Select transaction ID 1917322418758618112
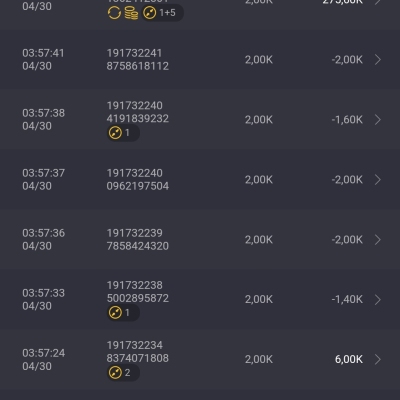The image size is (400, 400). click(138, 60)
